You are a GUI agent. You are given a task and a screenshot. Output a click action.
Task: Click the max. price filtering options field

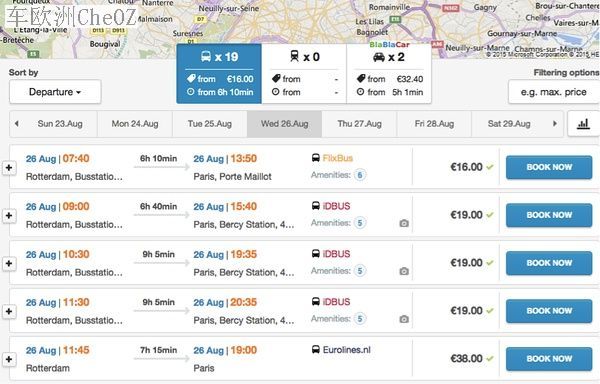(553, 92)
